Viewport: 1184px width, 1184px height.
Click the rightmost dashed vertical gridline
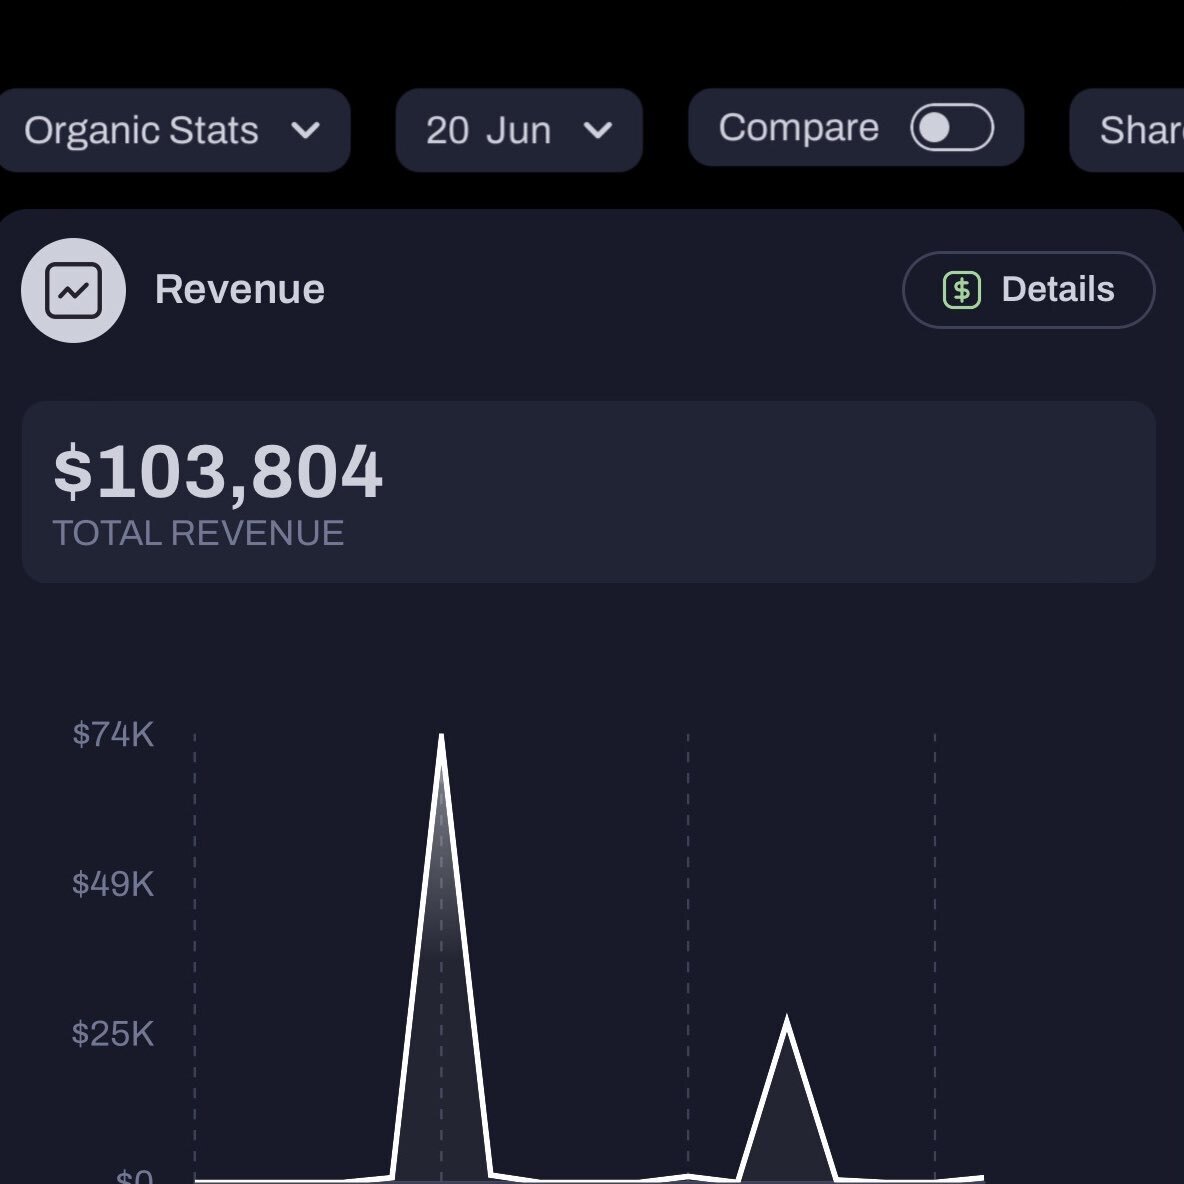[x=935, y=955]
